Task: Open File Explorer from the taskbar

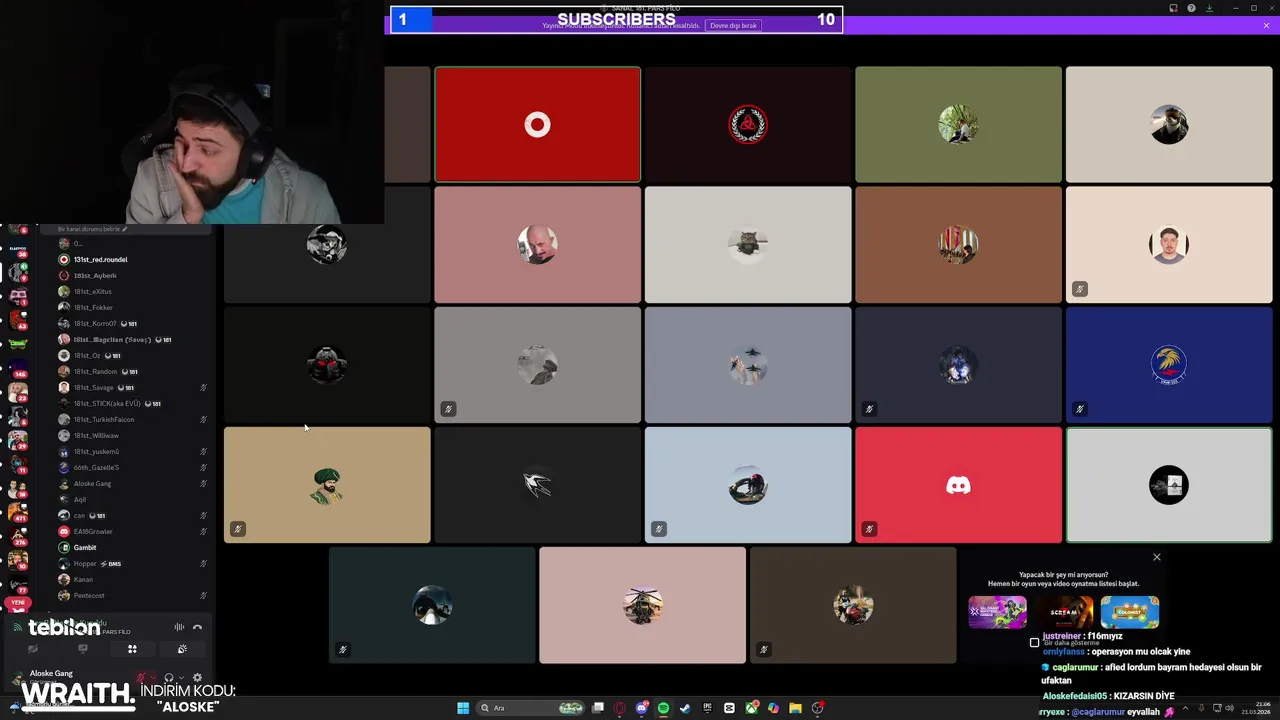Action: coord(795,708)
